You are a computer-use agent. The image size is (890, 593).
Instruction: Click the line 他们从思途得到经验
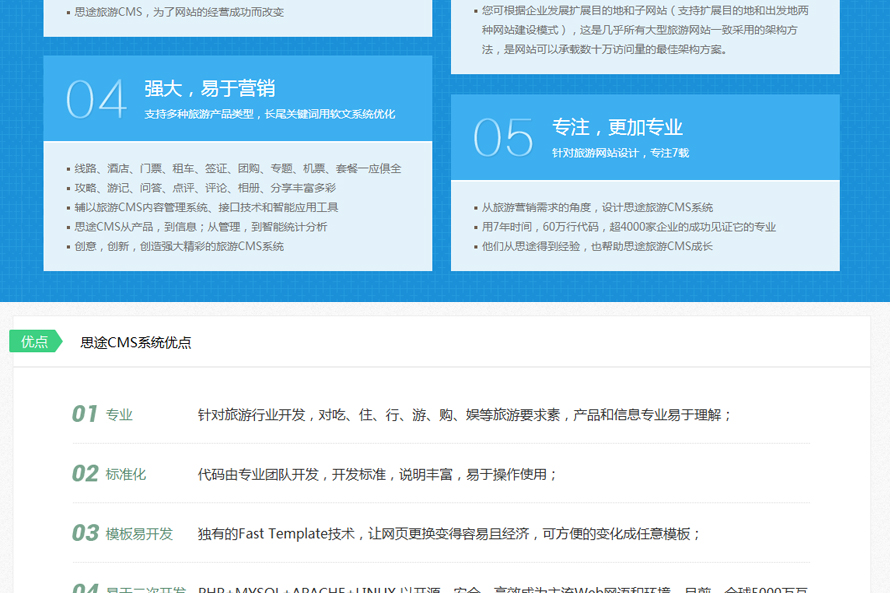597,246
